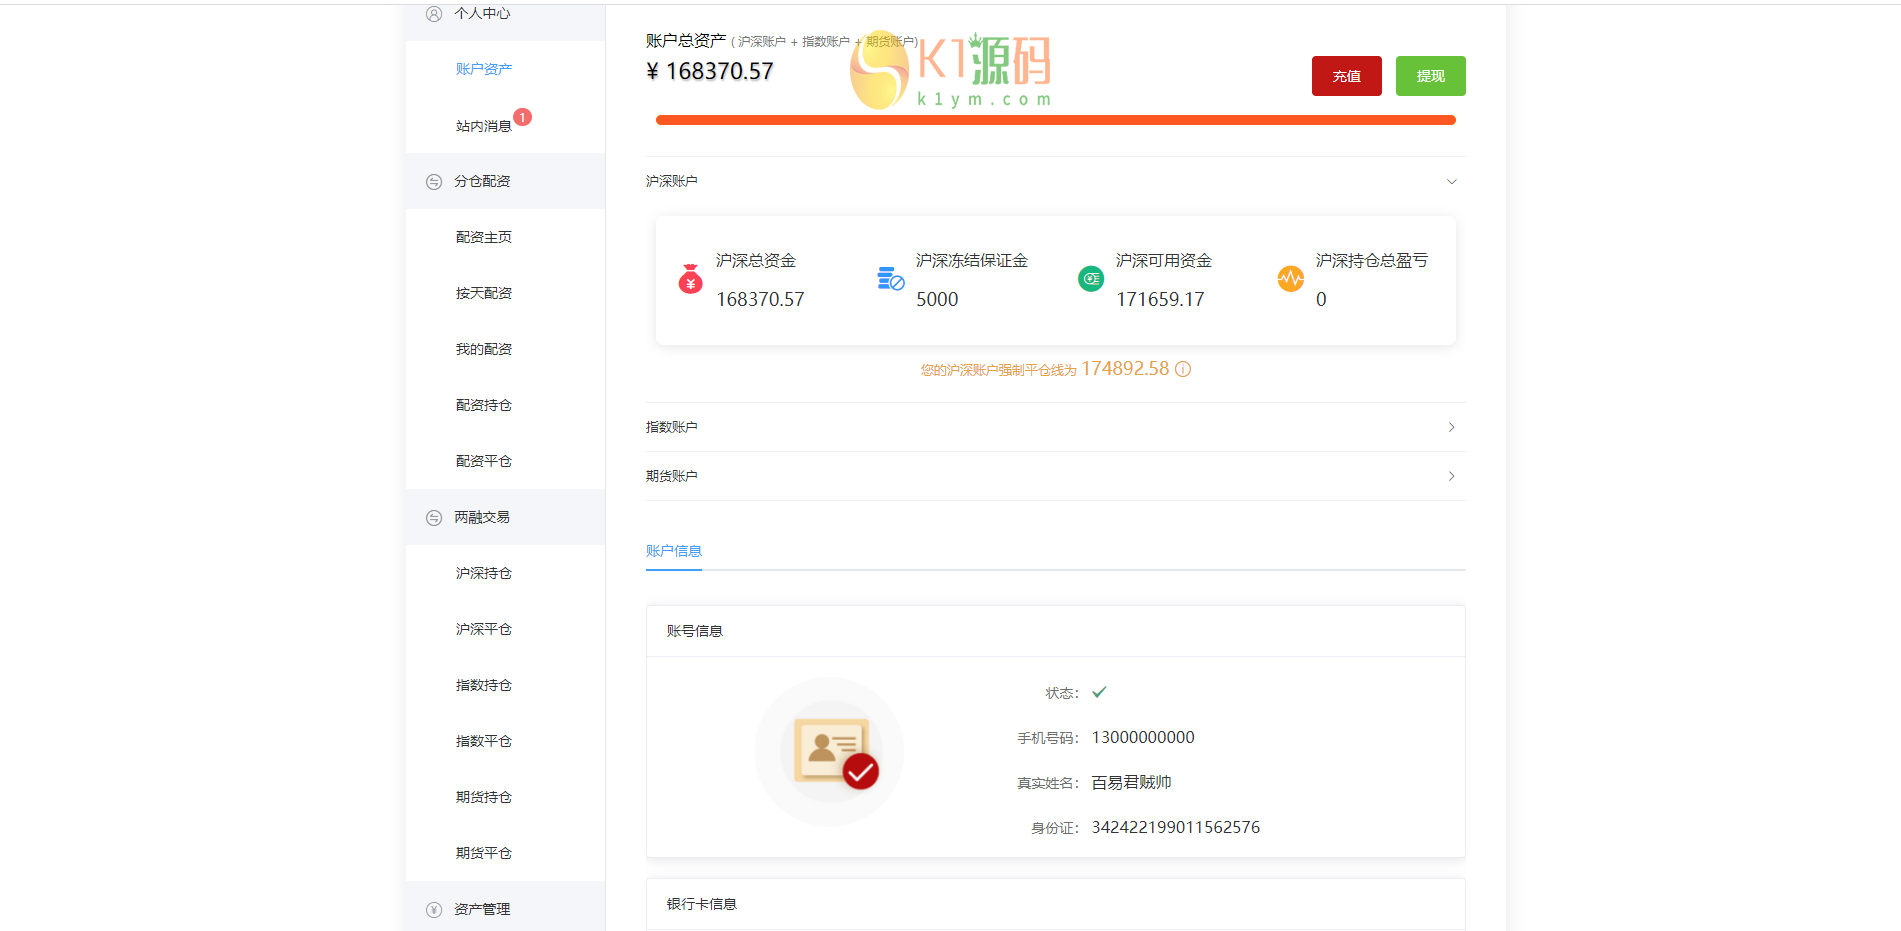Open 配资持仓 in the sidebar

[484, 405]
